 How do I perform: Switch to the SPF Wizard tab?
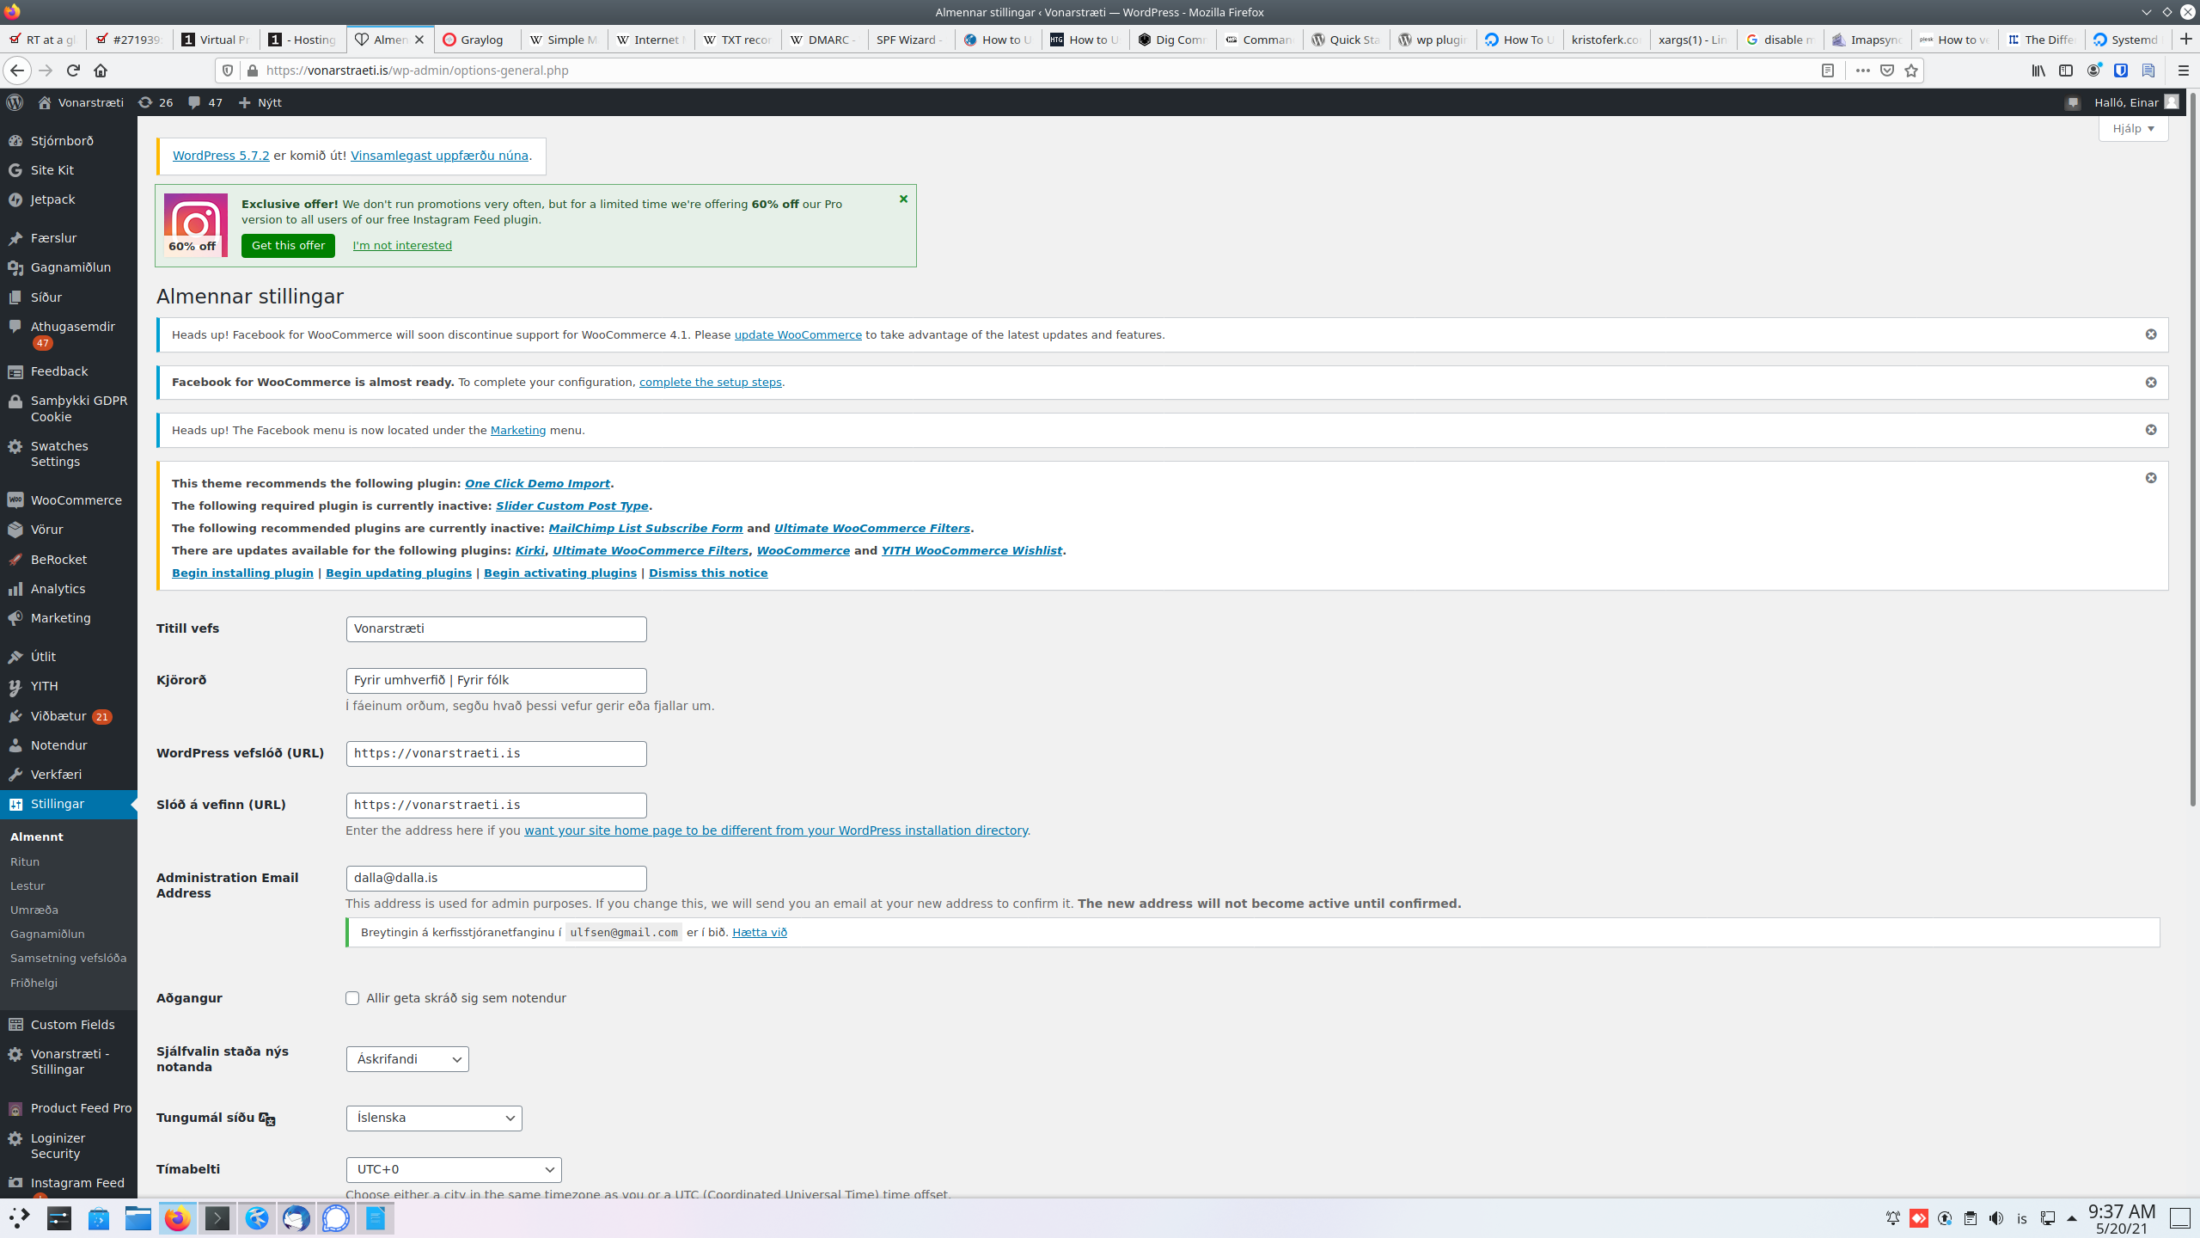click(910, 39)
